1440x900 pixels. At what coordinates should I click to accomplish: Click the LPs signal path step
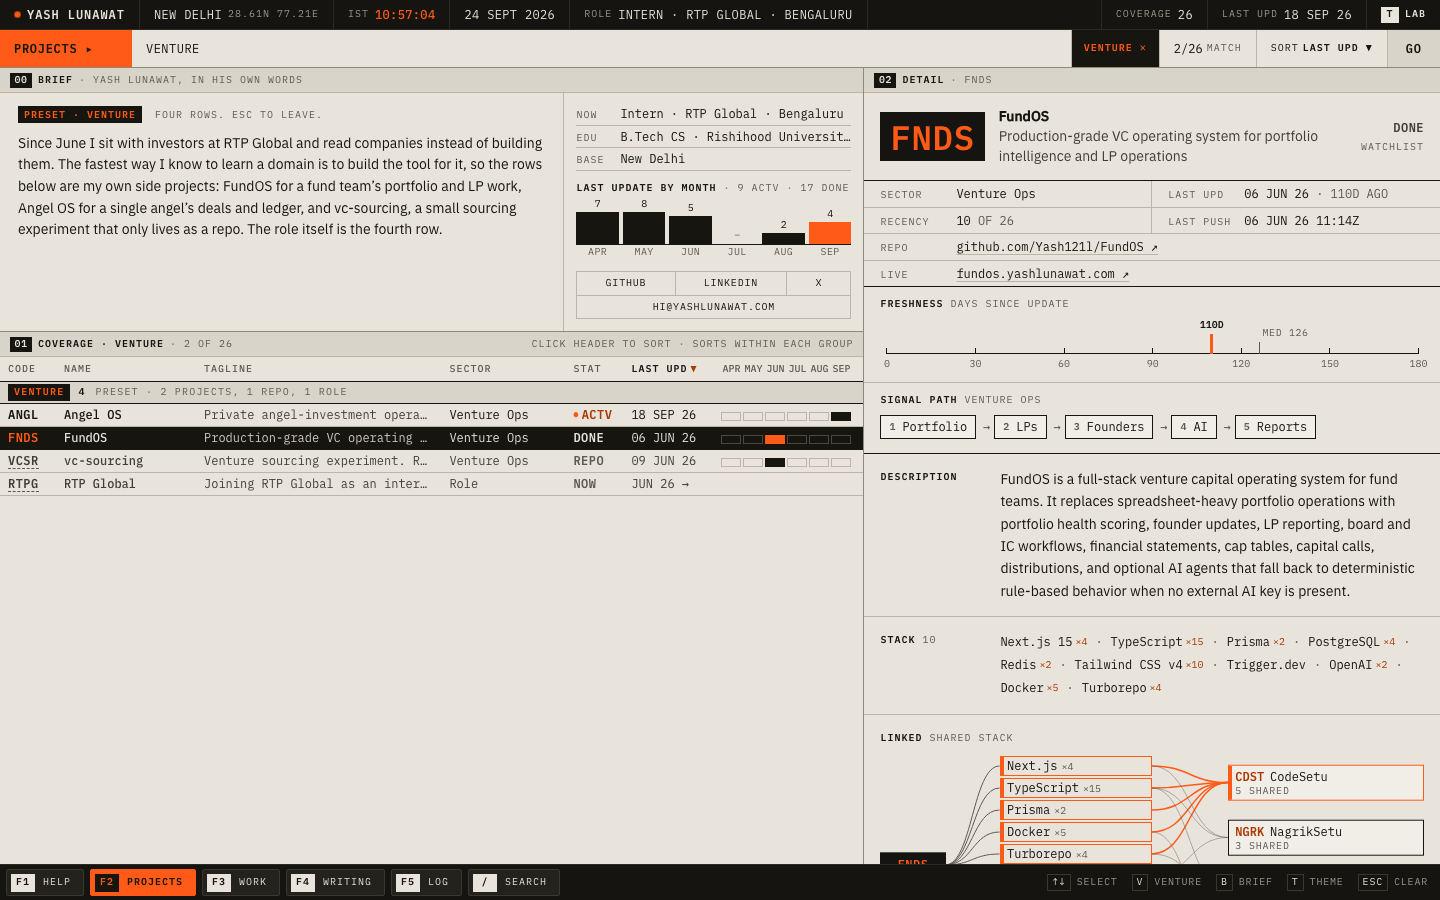(1020, 427)
